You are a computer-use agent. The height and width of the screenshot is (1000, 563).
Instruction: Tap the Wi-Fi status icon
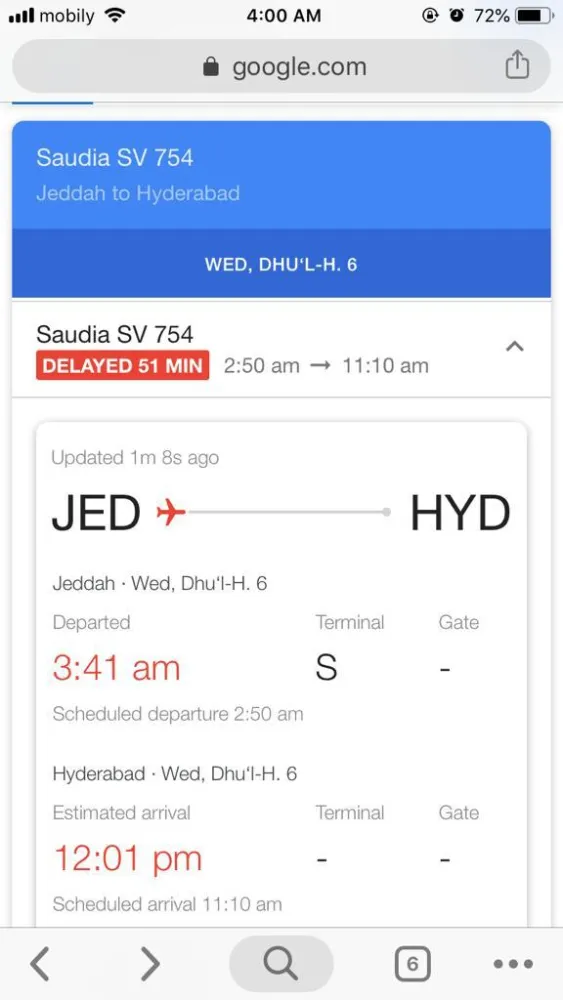pos(114,15)
